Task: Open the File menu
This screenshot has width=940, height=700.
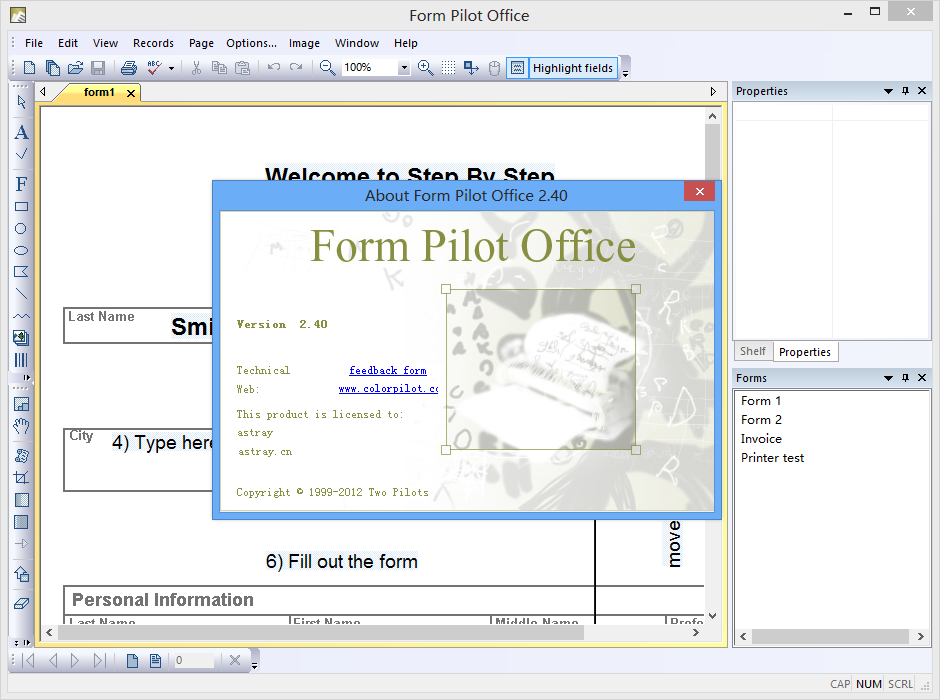Action: click(34, 43)
